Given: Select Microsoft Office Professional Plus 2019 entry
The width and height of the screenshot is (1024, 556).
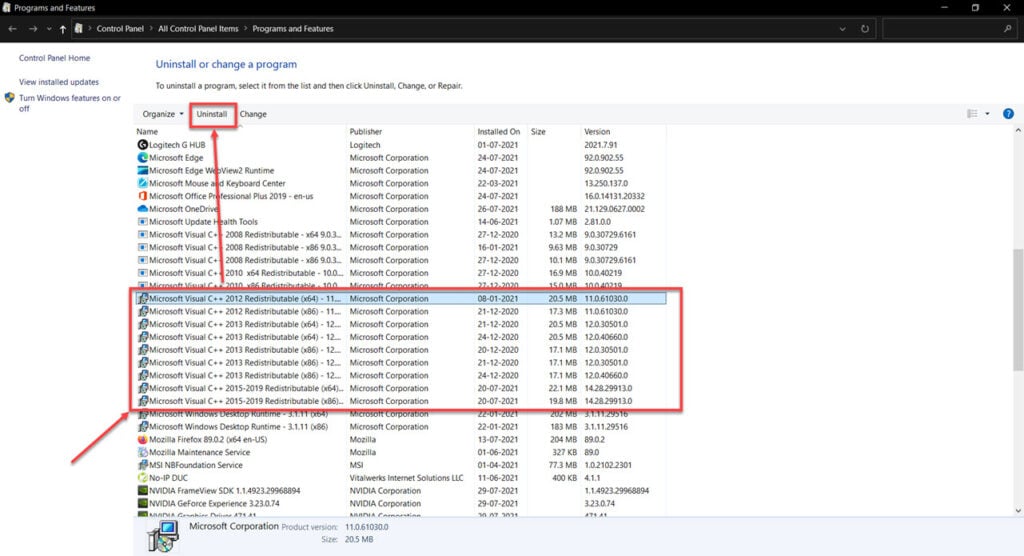Looking at the screenshot, I should click(231, 196).
